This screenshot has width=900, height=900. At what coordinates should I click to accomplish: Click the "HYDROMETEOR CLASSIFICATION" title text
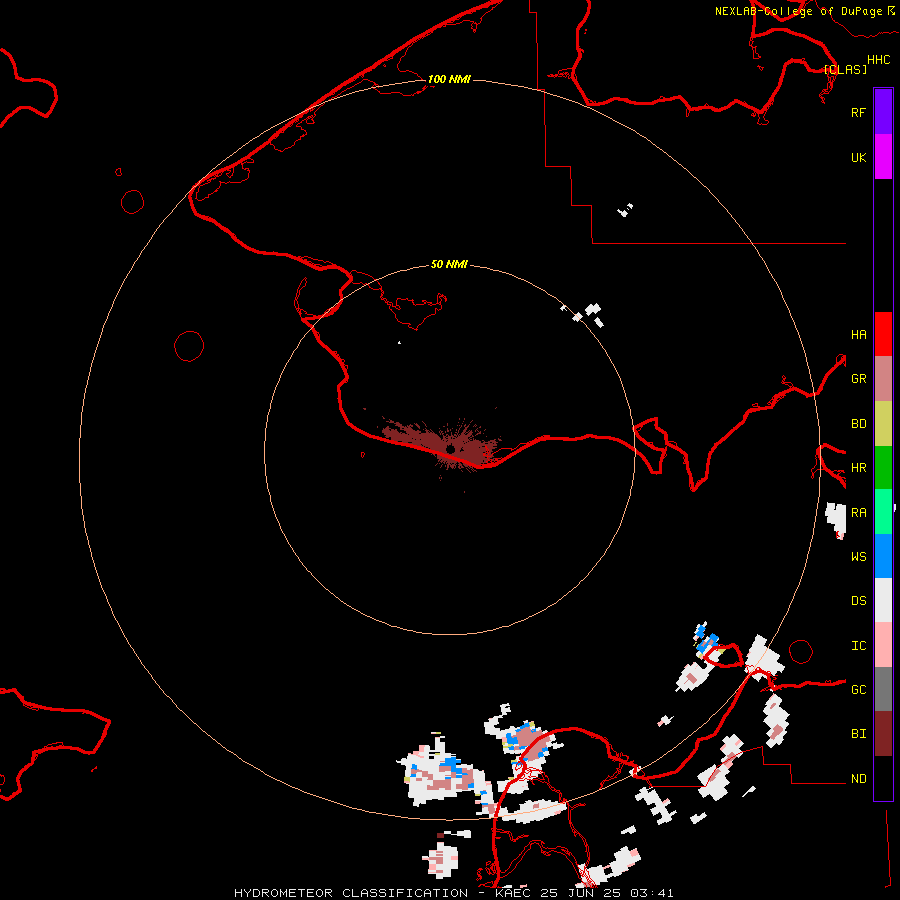351,893
